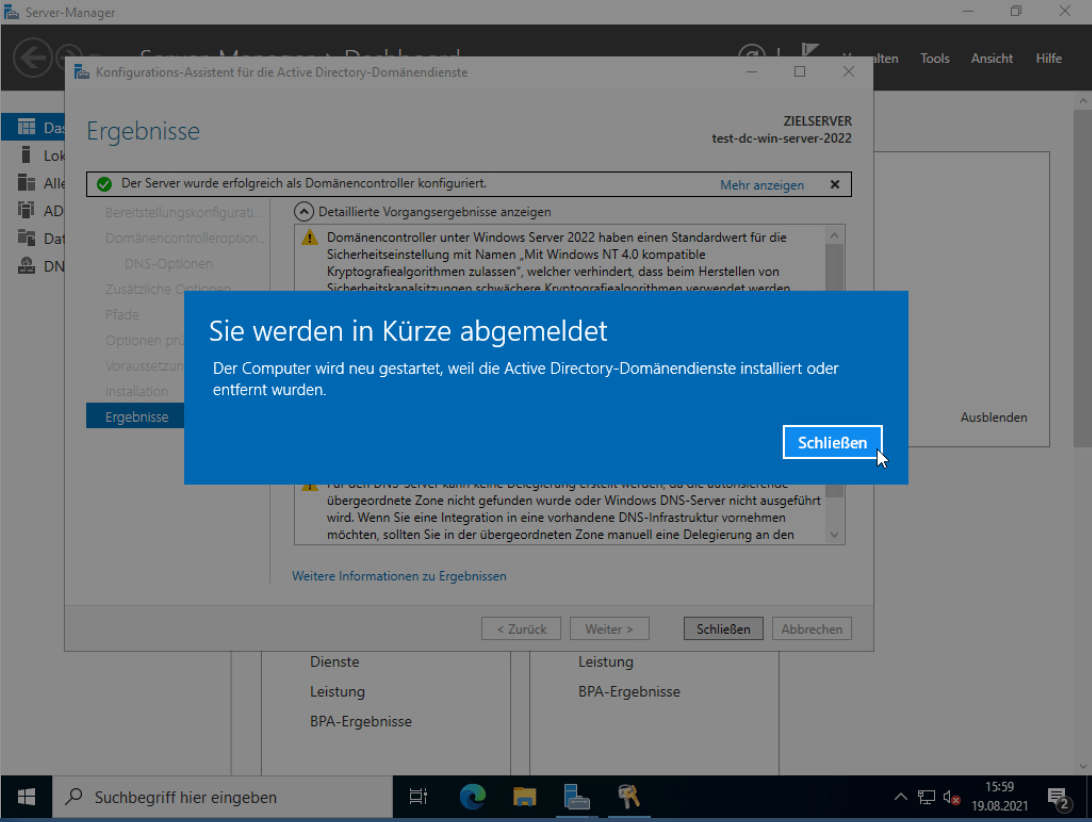Image resolution: width=1092 pixels, height=822 pixels.
Task: Click the scroll-up arrow of the results details box
Action: coord(834,235)
